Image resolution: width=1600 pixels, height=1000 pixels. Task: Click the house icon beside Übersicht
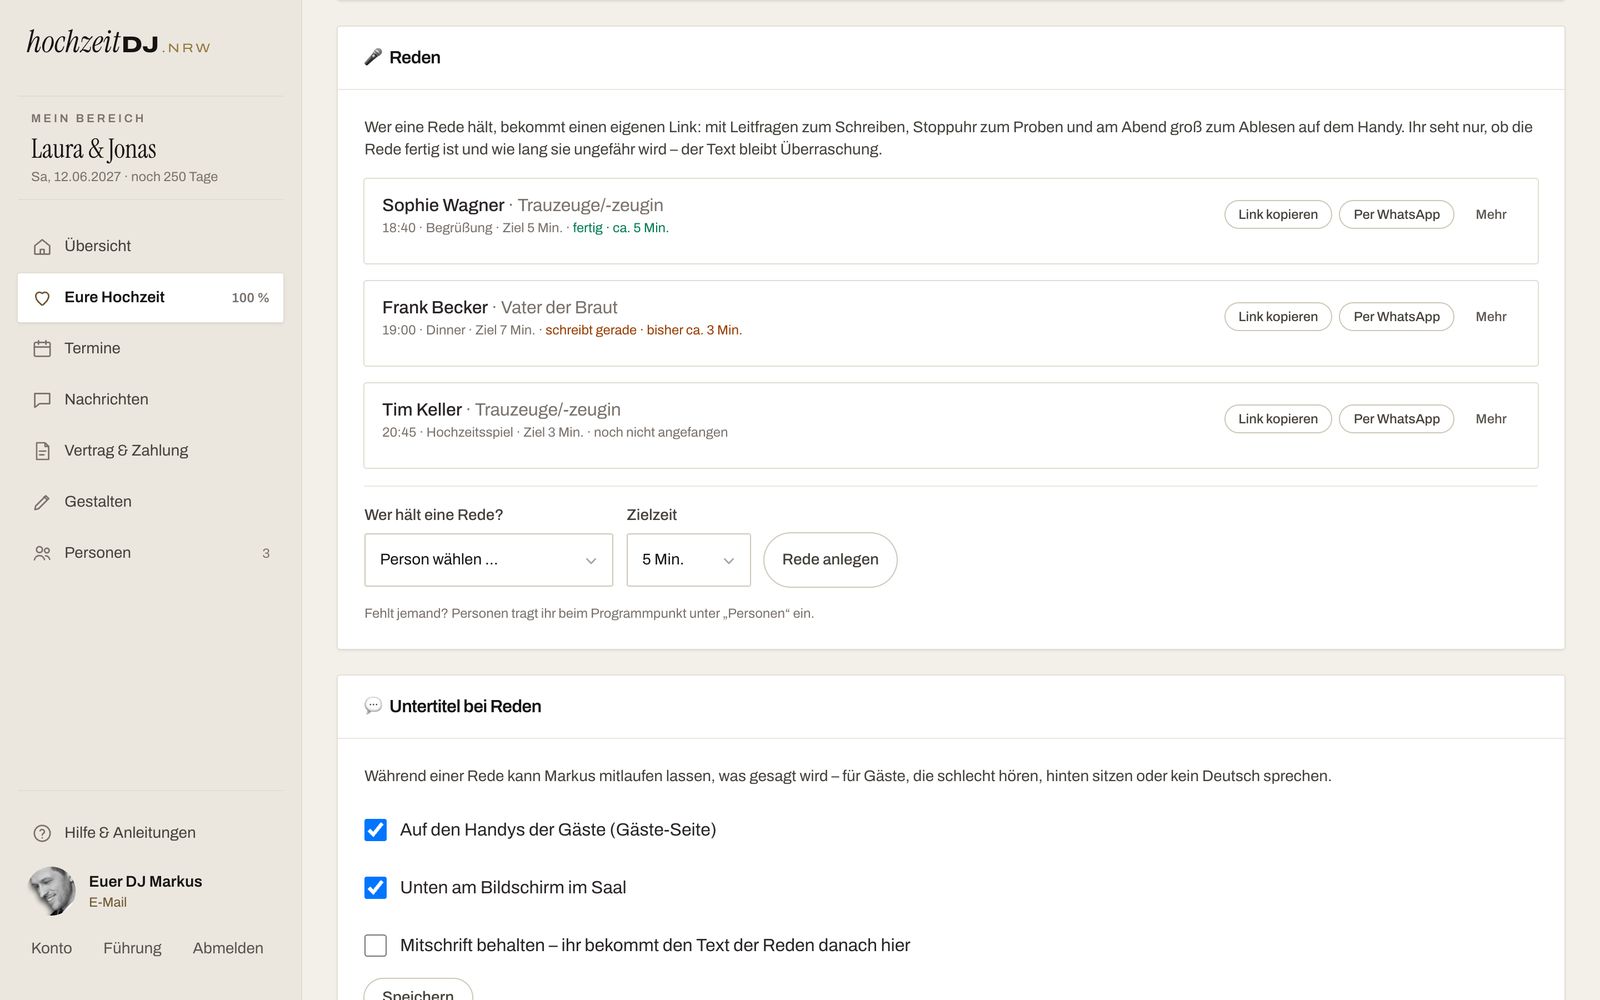pos(42,247)
